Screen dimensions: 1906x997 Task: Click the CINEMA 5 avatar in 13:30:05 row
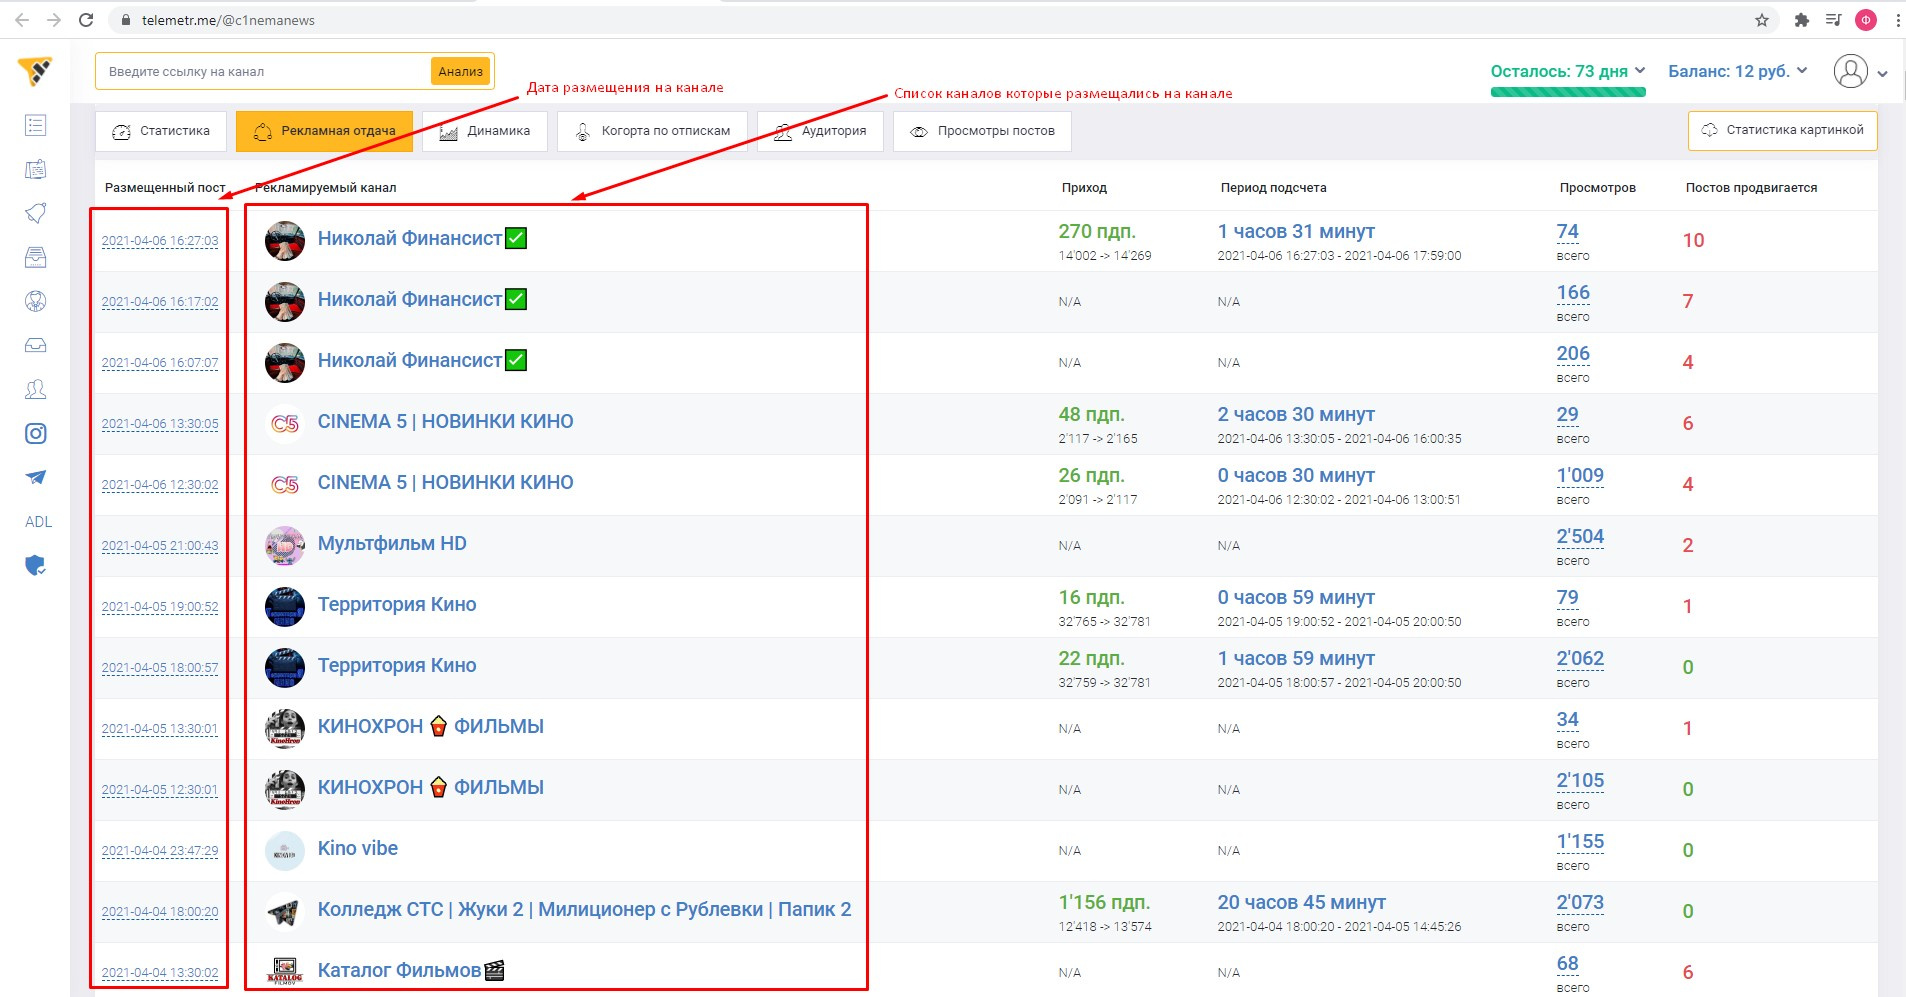click(x=285, y=424)
